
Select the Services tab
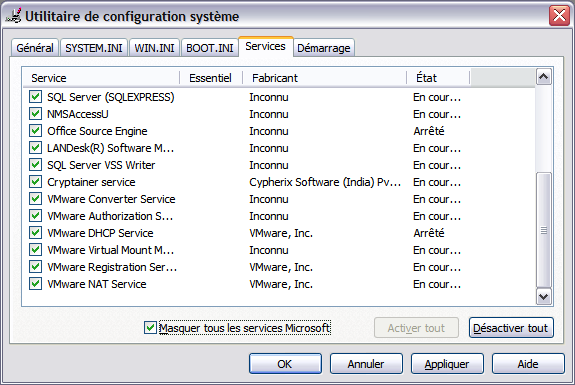(x=265, y=47)
